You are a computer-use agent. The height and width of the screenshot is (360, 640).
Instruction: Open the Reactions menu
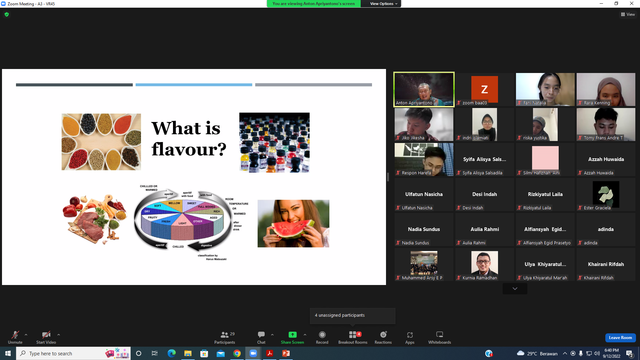pyautogui.click(x=383, y=337)
